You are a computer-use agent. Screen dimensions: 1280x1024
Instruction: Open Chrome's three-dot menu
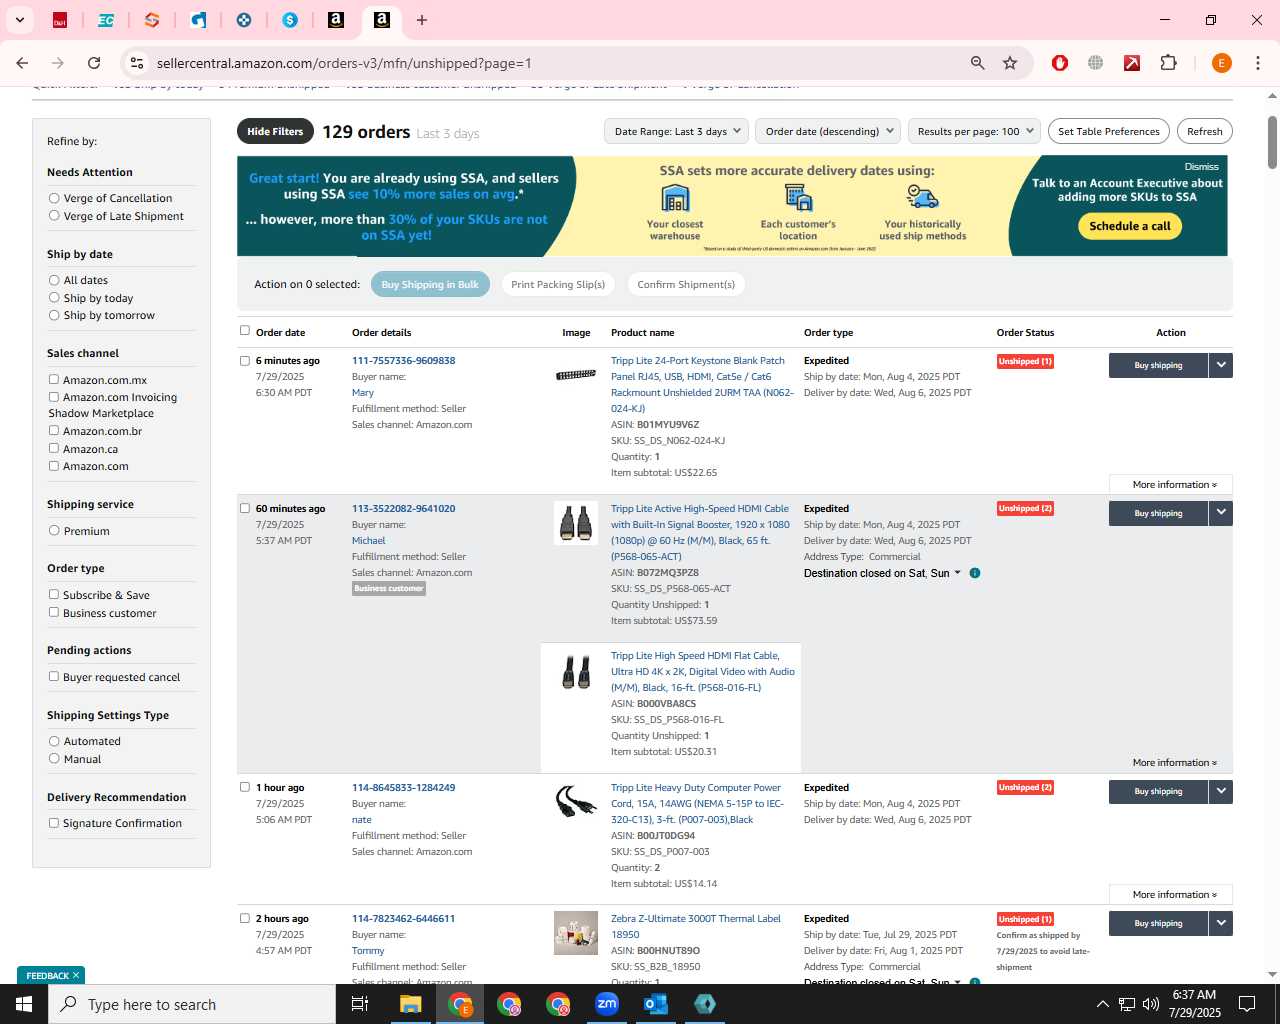pos(1258,63)
